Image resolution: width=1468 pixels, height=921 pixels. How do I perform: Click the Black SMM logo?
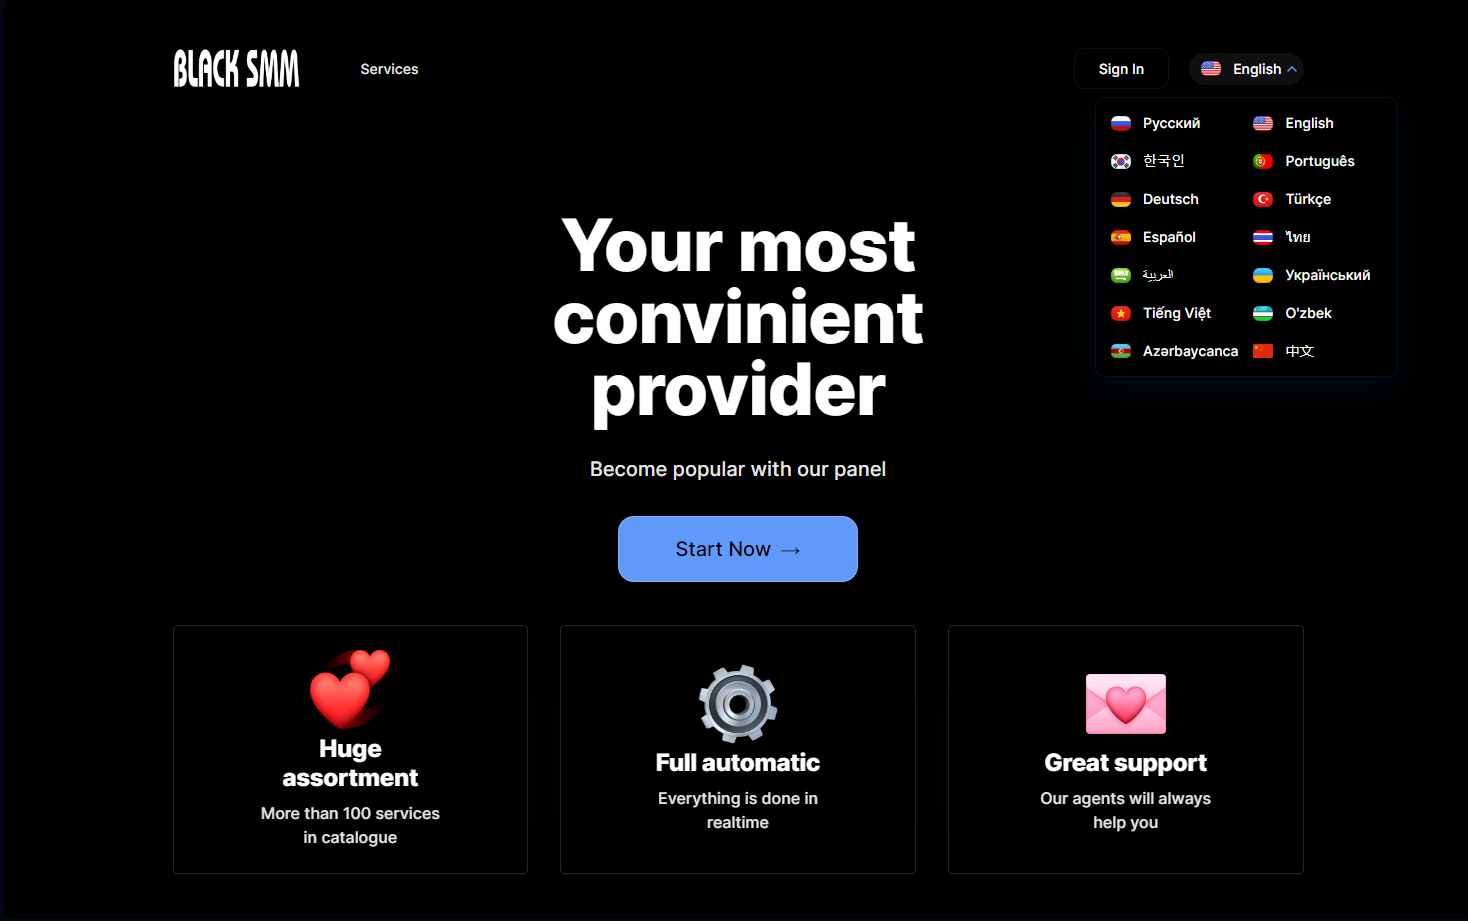point(236,69)
